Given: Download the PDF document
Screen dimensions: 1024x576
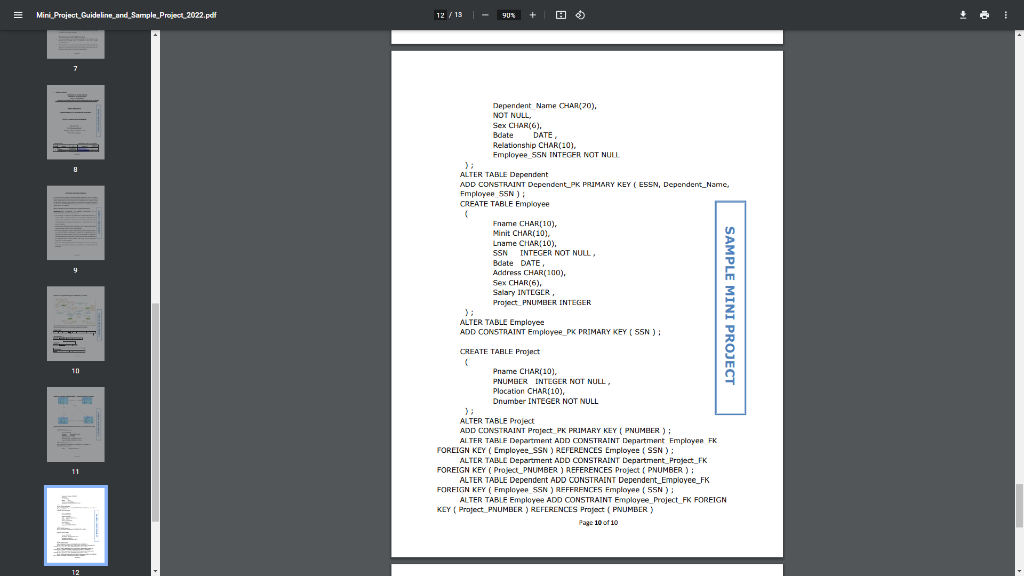Looking at the screenshot, I should coord(962,15).
